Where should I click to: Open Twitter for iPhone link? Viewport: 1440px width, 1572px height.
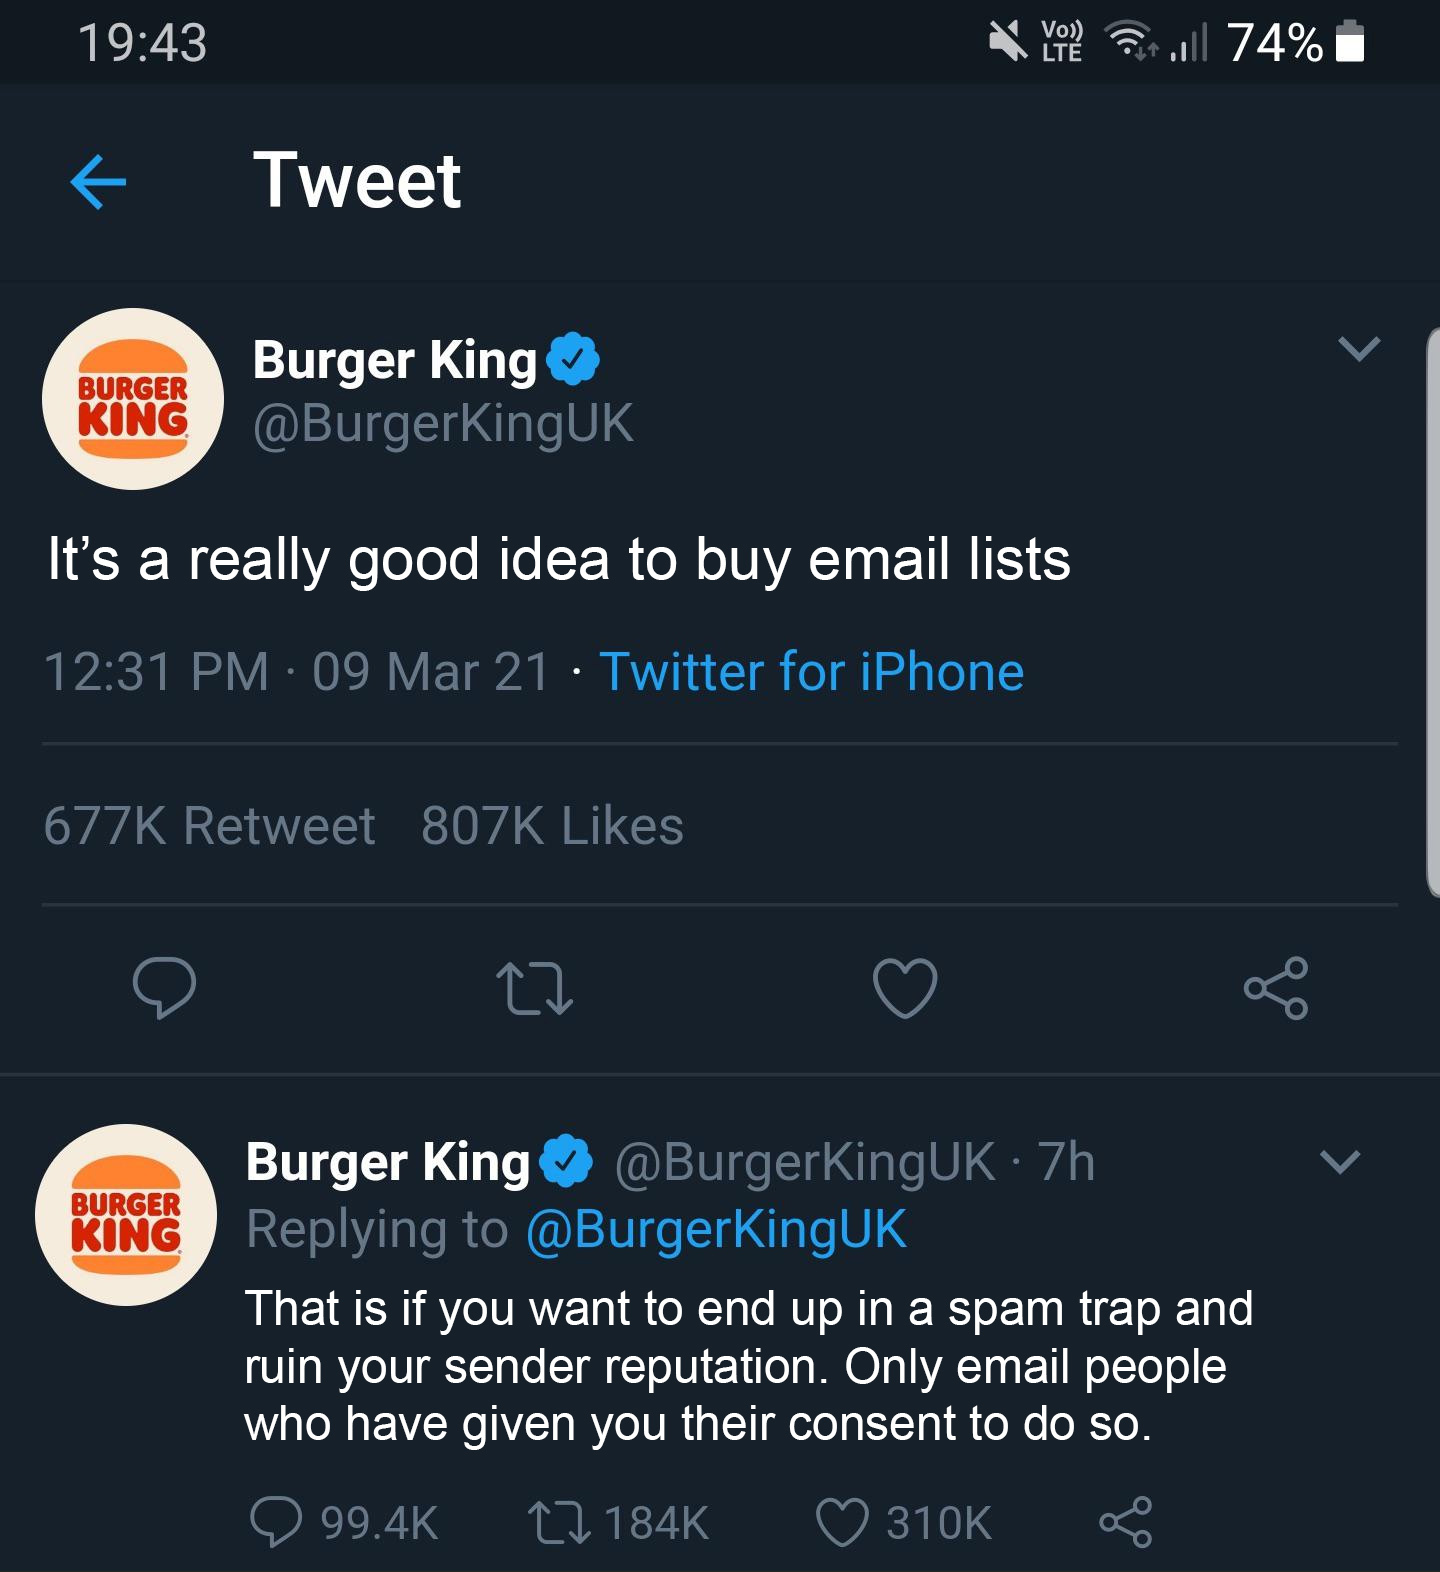pyautogui.click(x=811, y=672)
